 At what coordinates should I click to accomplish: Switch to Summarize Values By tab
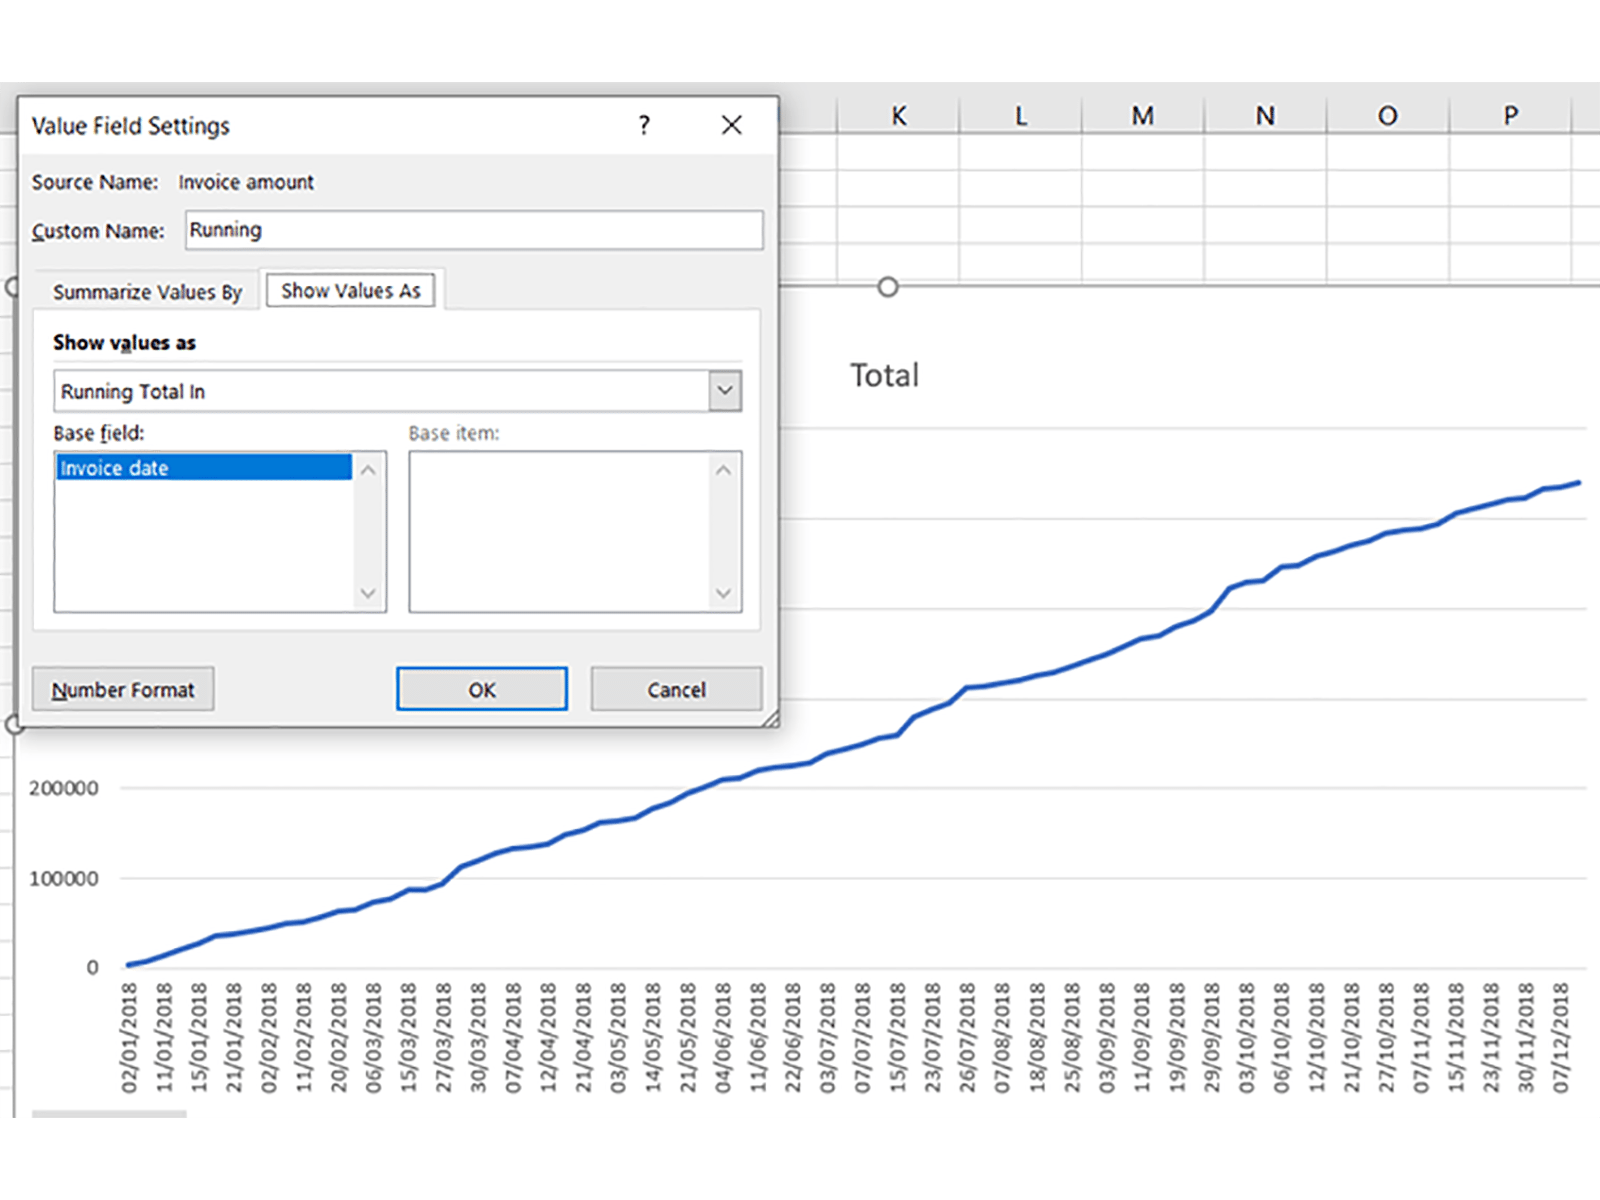(147, 292)
